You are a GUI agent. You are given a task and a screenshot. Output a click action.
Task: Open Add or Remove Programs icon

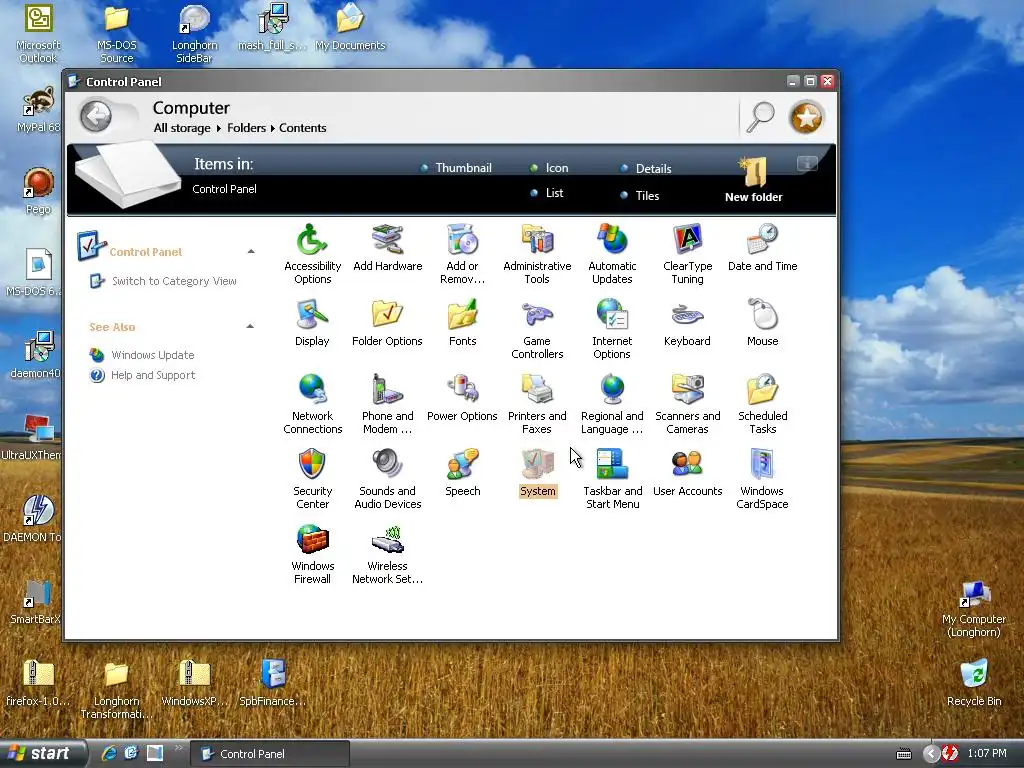tap(462, 254)
